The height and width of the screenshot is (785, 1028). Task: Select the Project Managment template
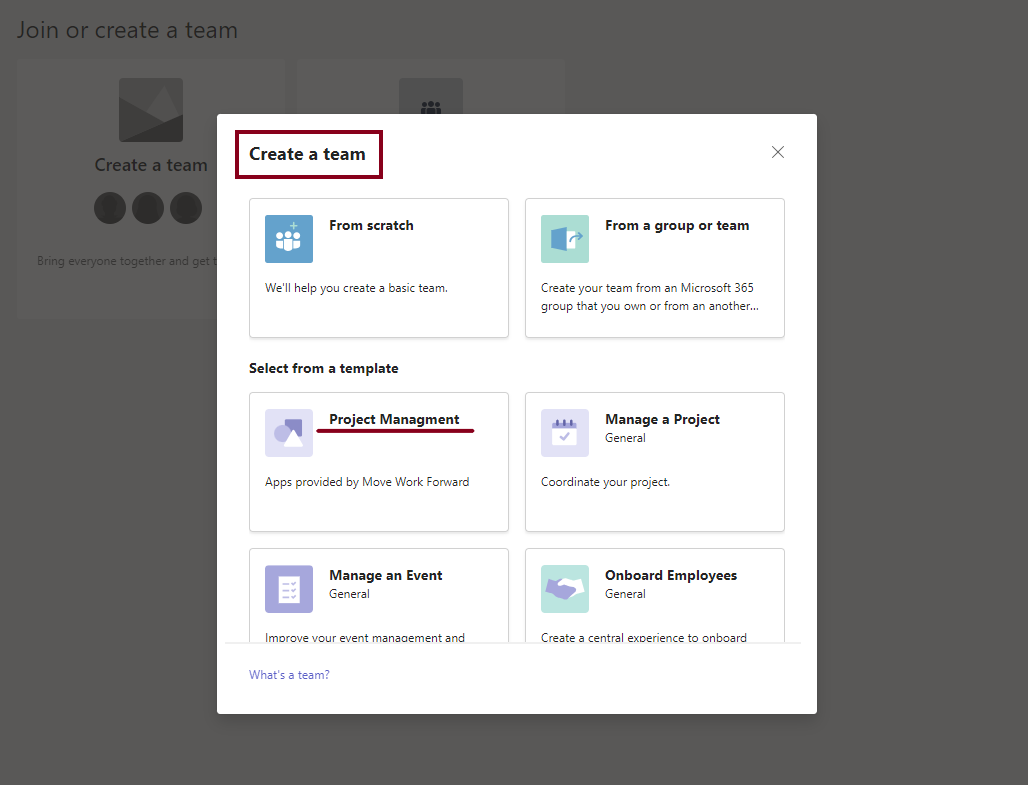point(378,462)
